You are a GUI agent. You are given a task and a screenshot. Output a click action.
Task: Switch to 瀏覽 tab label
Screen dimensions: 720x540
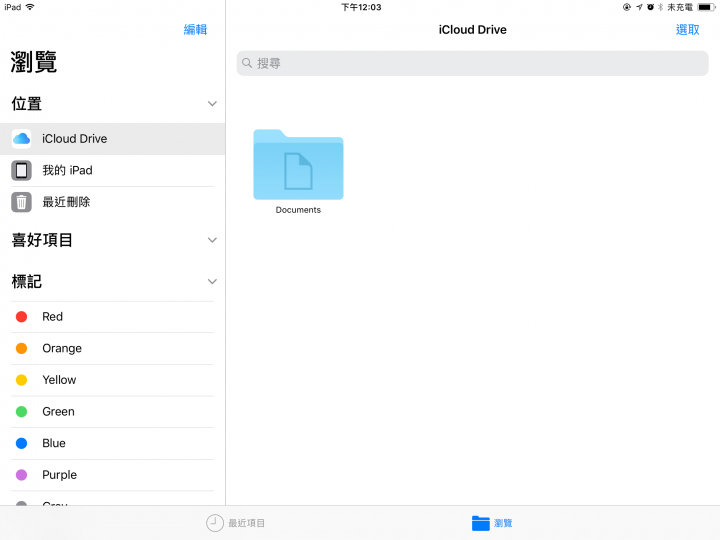click(x=503, y=523)
